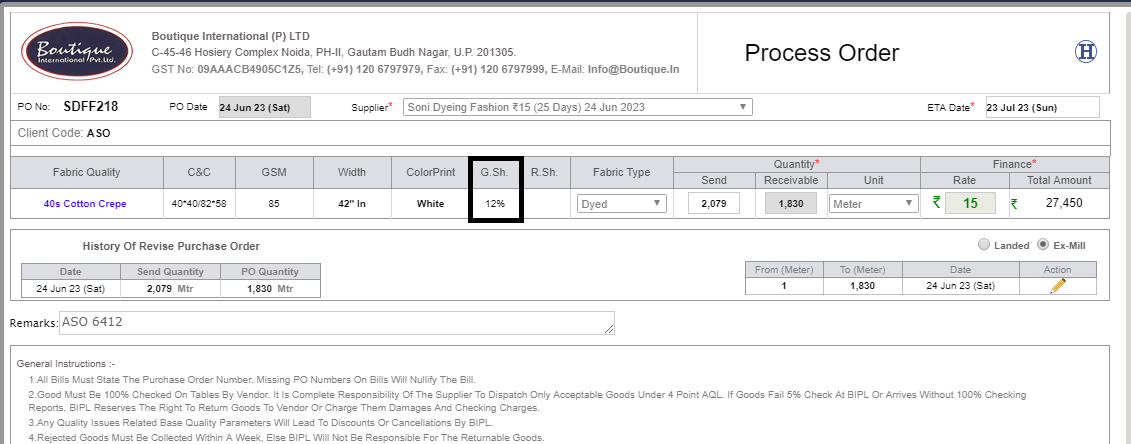
Task: Open the 40s Cotton Crepe link
Action: coord(87,203)
